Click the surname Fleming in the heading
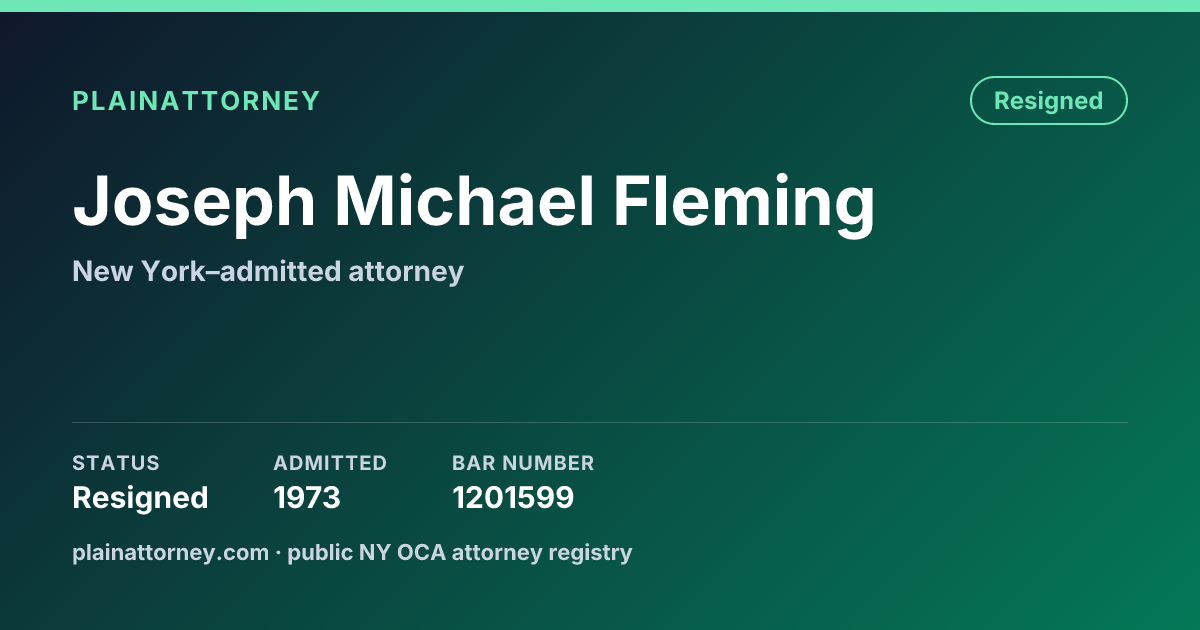 click(744, 203)
